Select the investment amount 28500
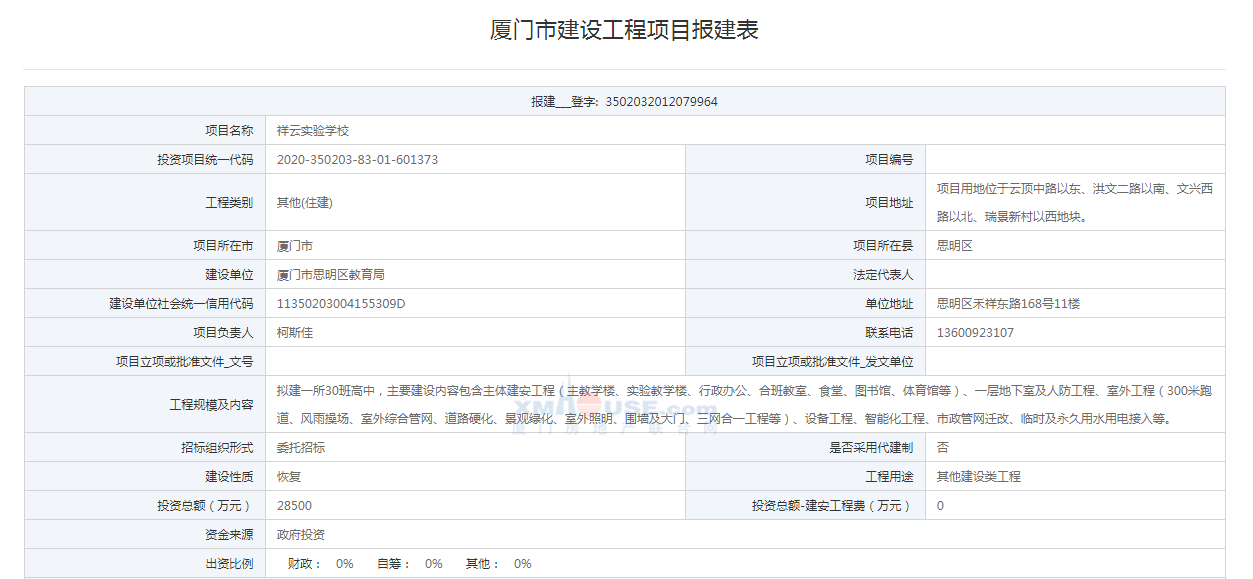The width and height of the screenshot is (1253, 579). 294,506
